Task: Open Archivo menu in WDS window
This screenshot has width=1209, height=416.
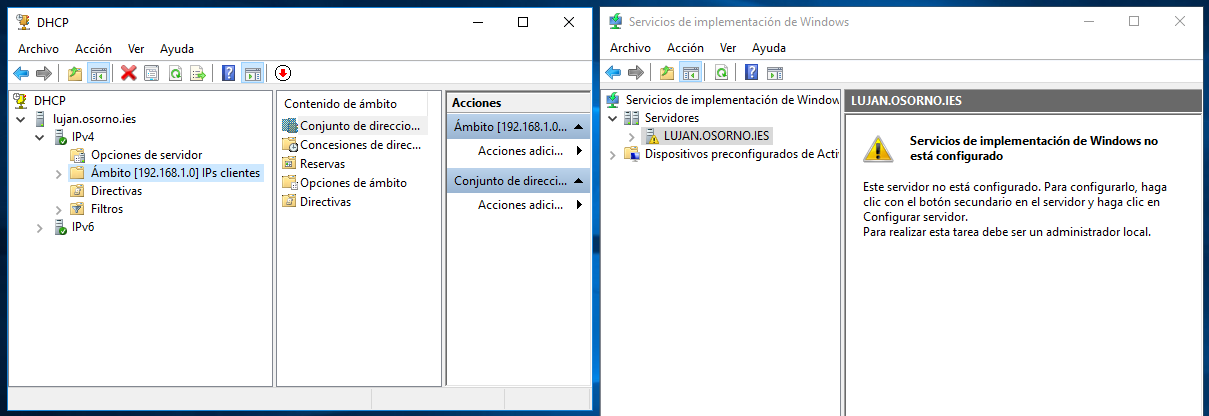Action: pos(630,47)
